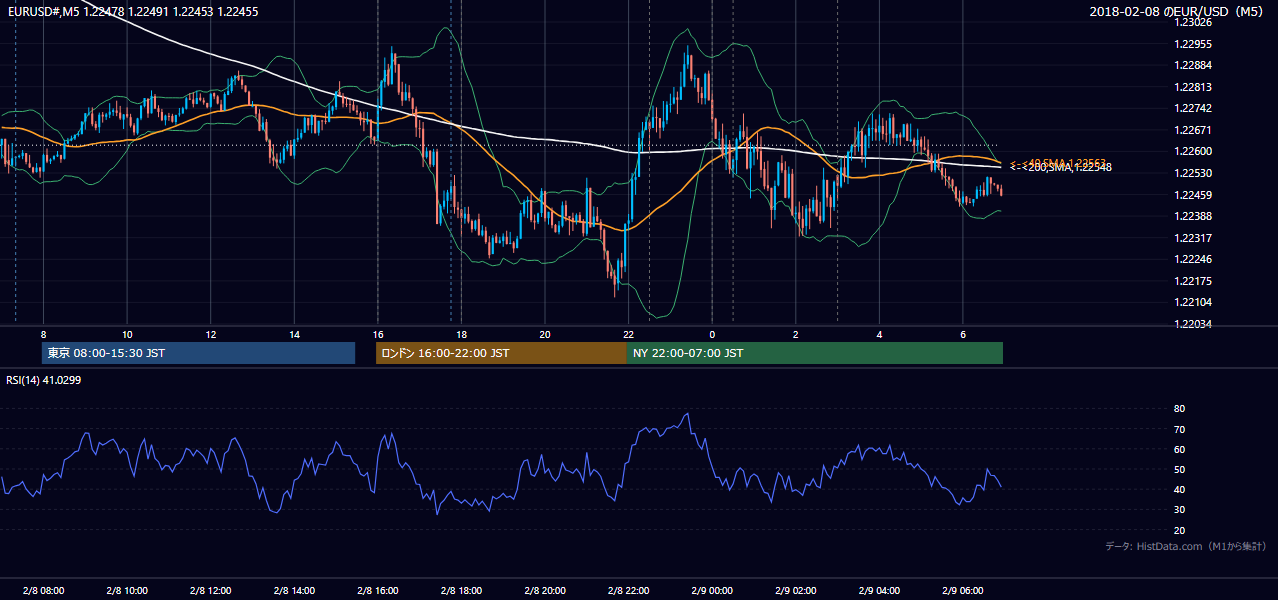This screenshot has height=600, width=1278.
Task: Click price axis label 1.22034
Action: click(x=1193, y=324)
